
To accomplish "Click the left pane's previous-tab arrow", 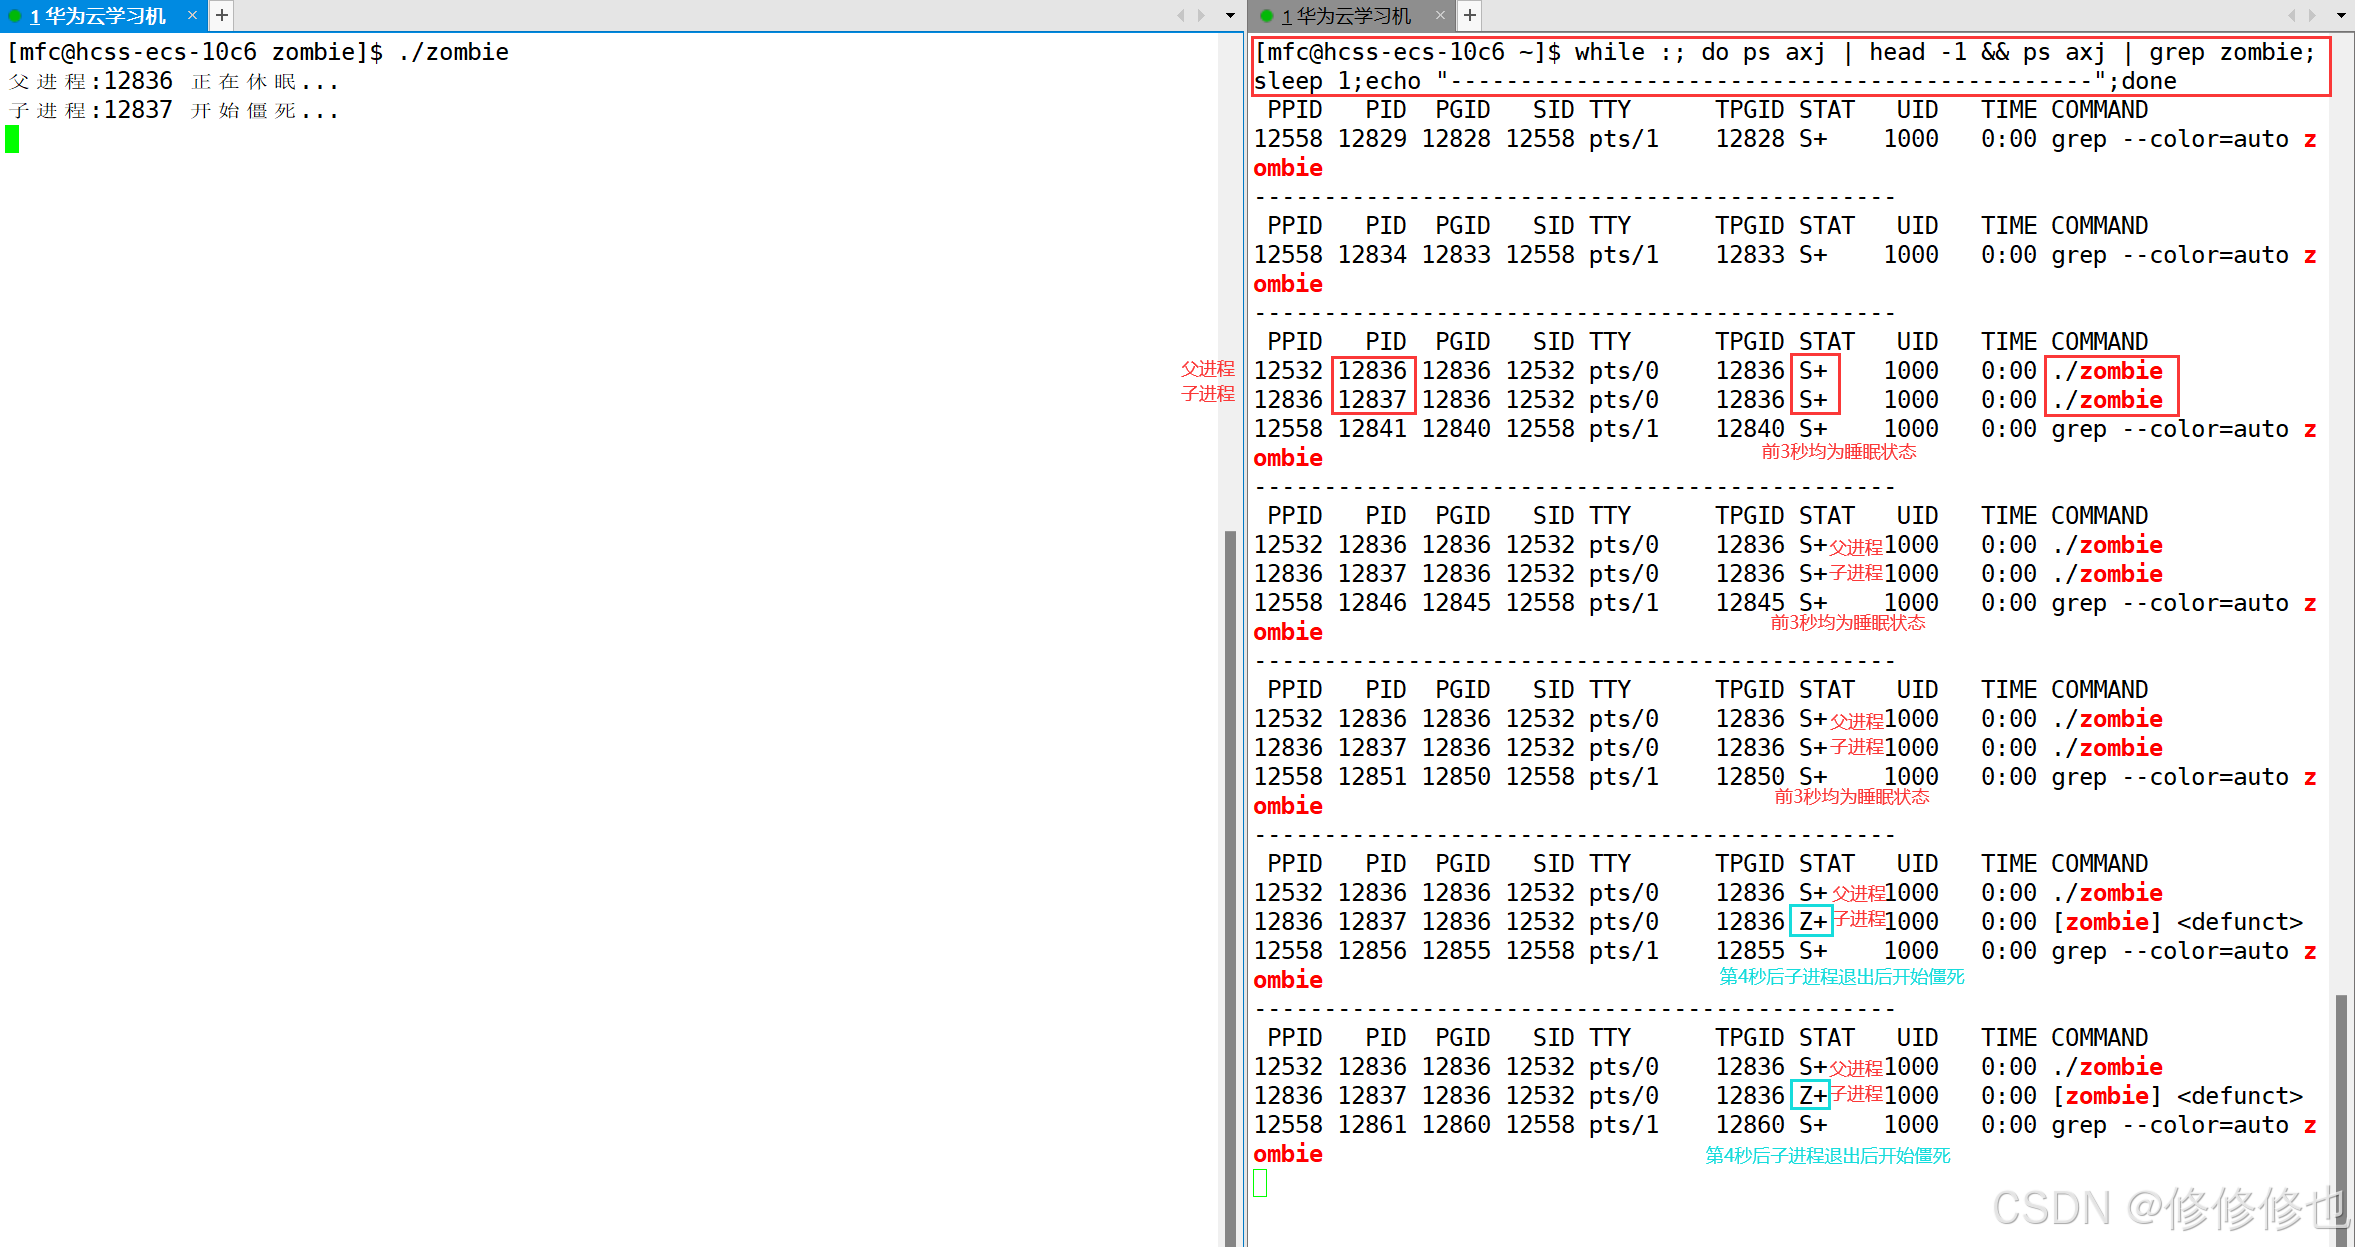I will click(1181, 15).
